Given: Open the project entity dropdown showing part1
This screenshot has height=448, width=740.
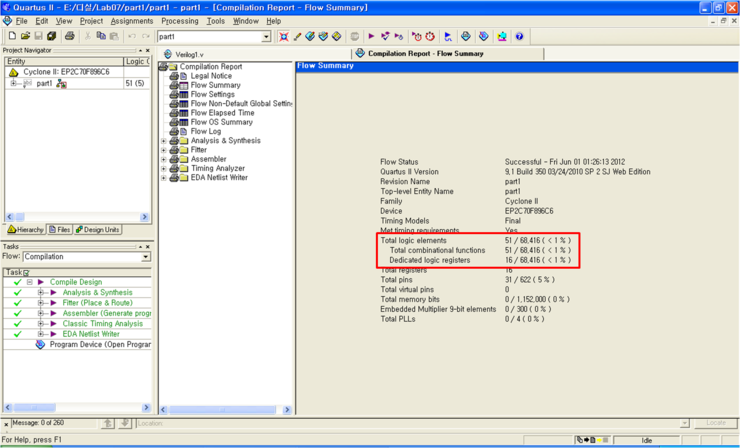Looking at the screenshot, I should point(265,37).
